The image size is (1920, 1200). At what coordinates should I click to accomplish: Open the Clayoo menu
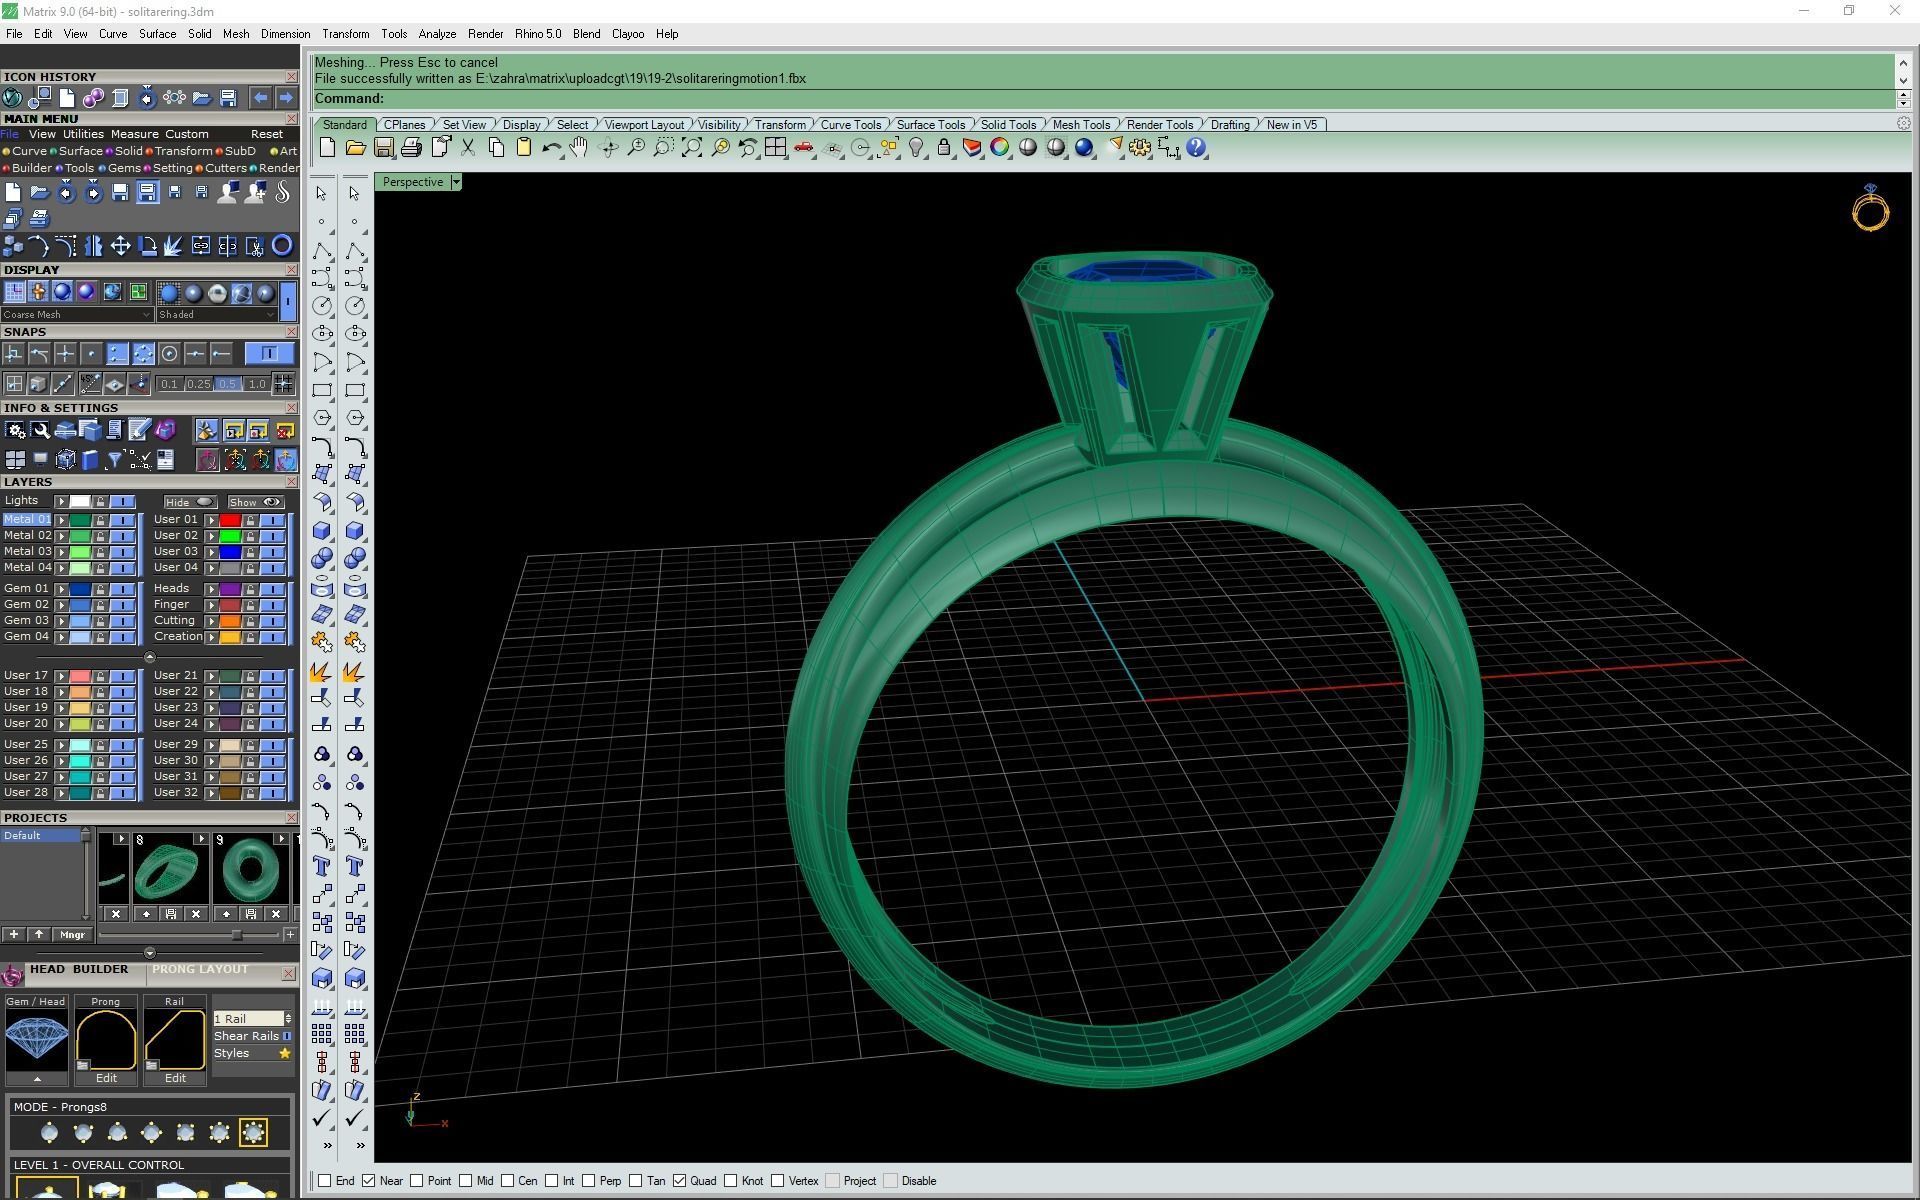[x=628, y=34]
